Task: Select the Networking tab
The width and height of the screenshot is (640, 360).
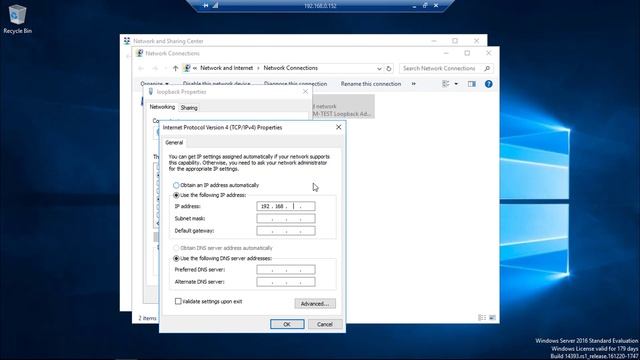Action: (162, 107)
